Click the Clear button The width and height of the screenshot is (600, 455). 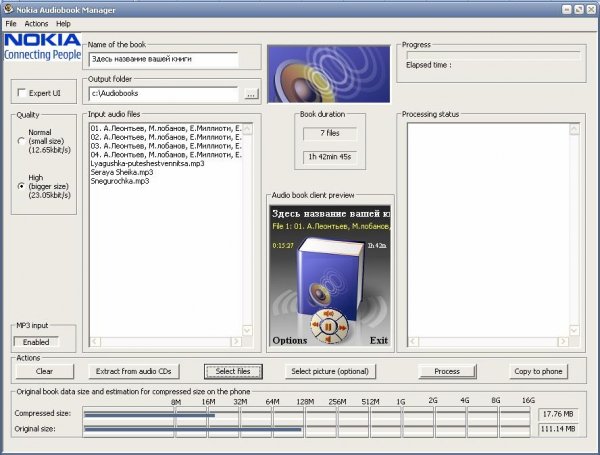(x=44, y=371)
